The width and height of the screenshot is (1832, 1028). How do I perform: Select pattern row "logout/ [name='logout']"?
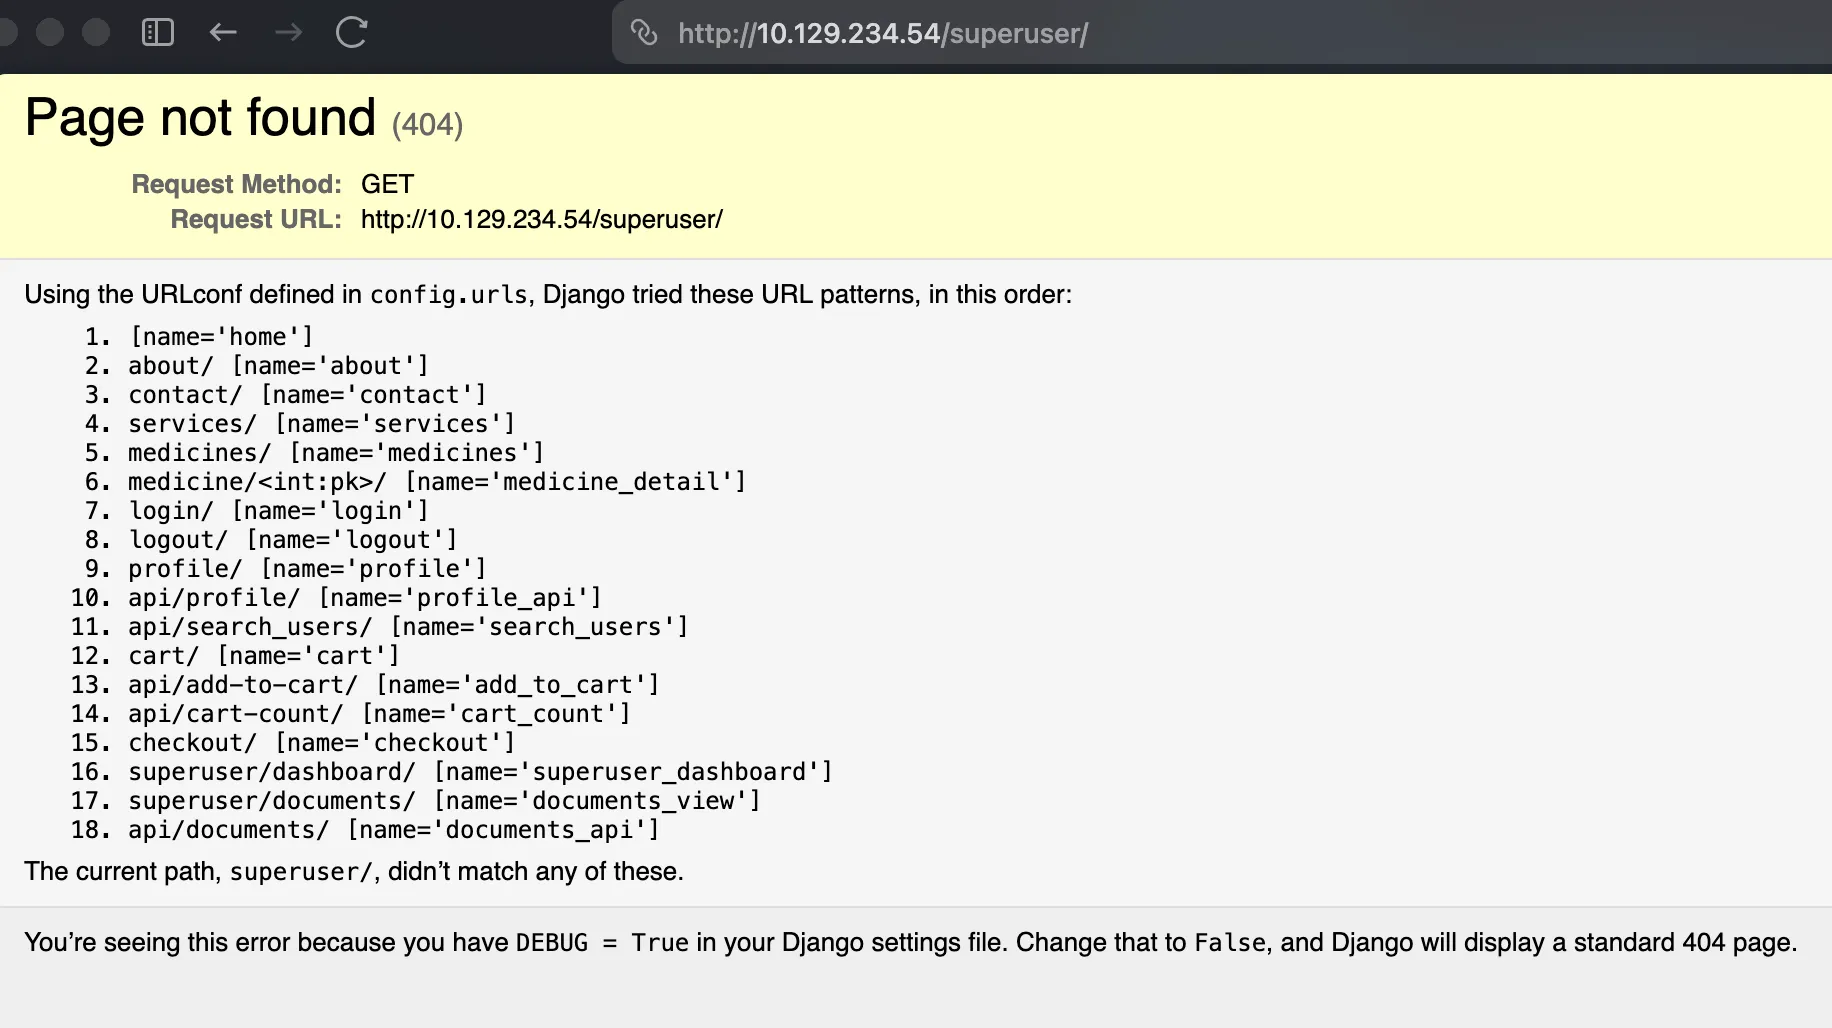tap(293, 540)
